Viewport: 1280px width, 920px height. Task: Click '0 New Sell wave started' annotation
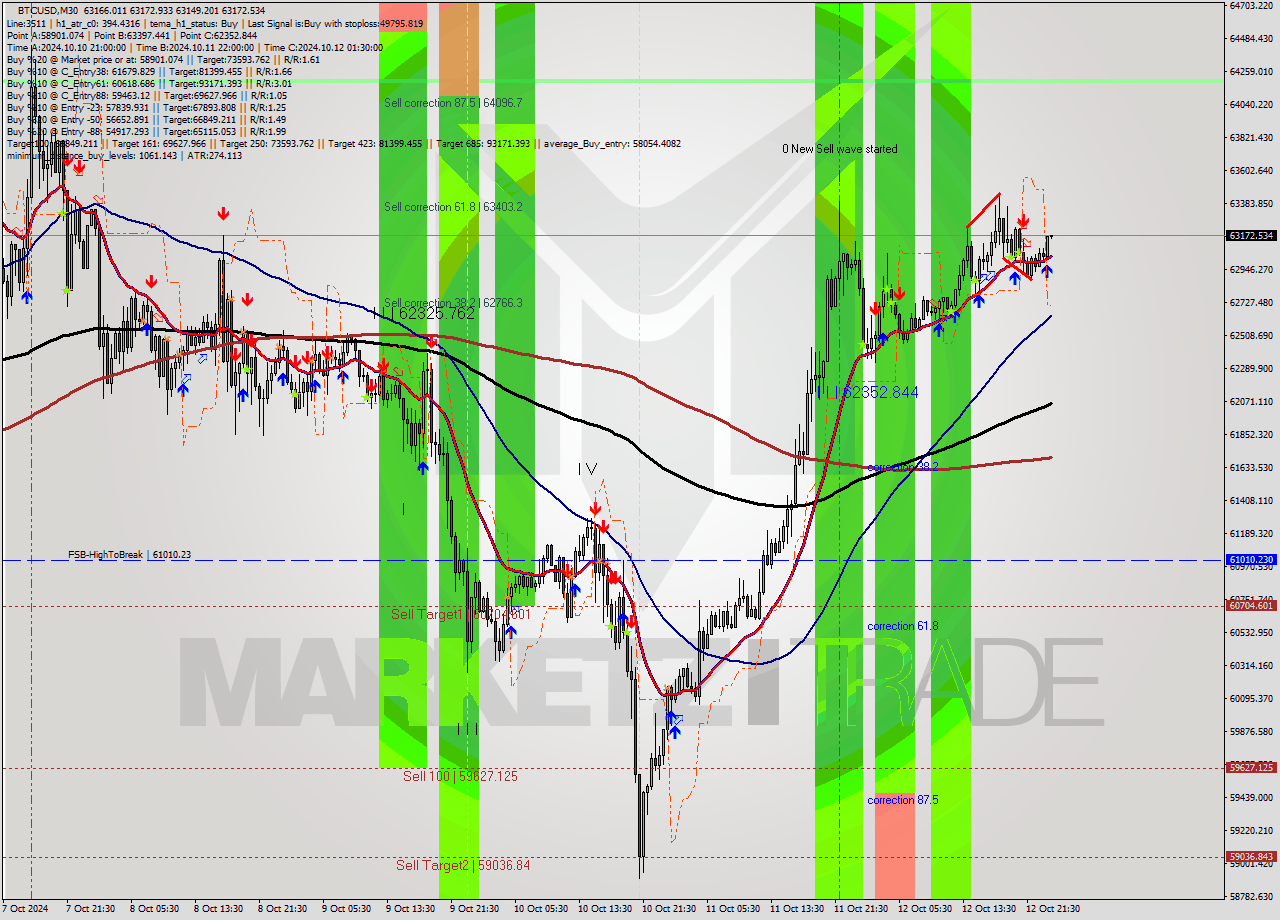840,149
